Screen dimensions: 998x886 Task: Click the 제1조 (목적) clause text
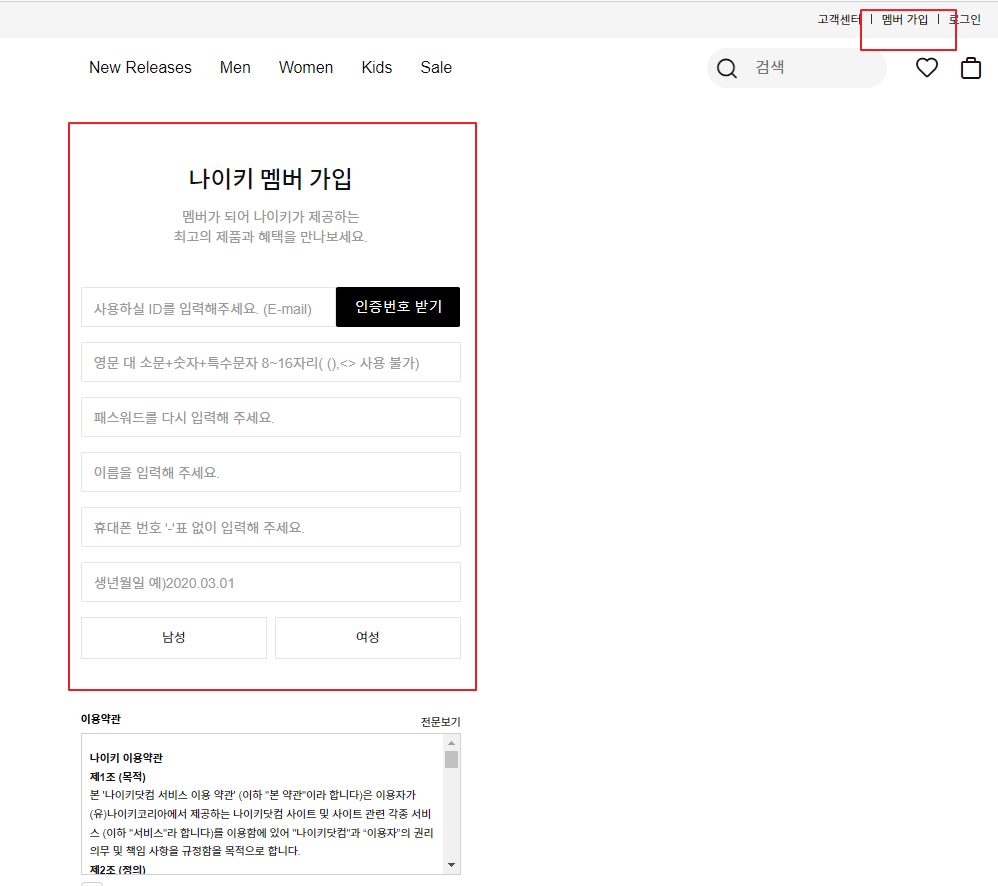click(x=118, y=777)
